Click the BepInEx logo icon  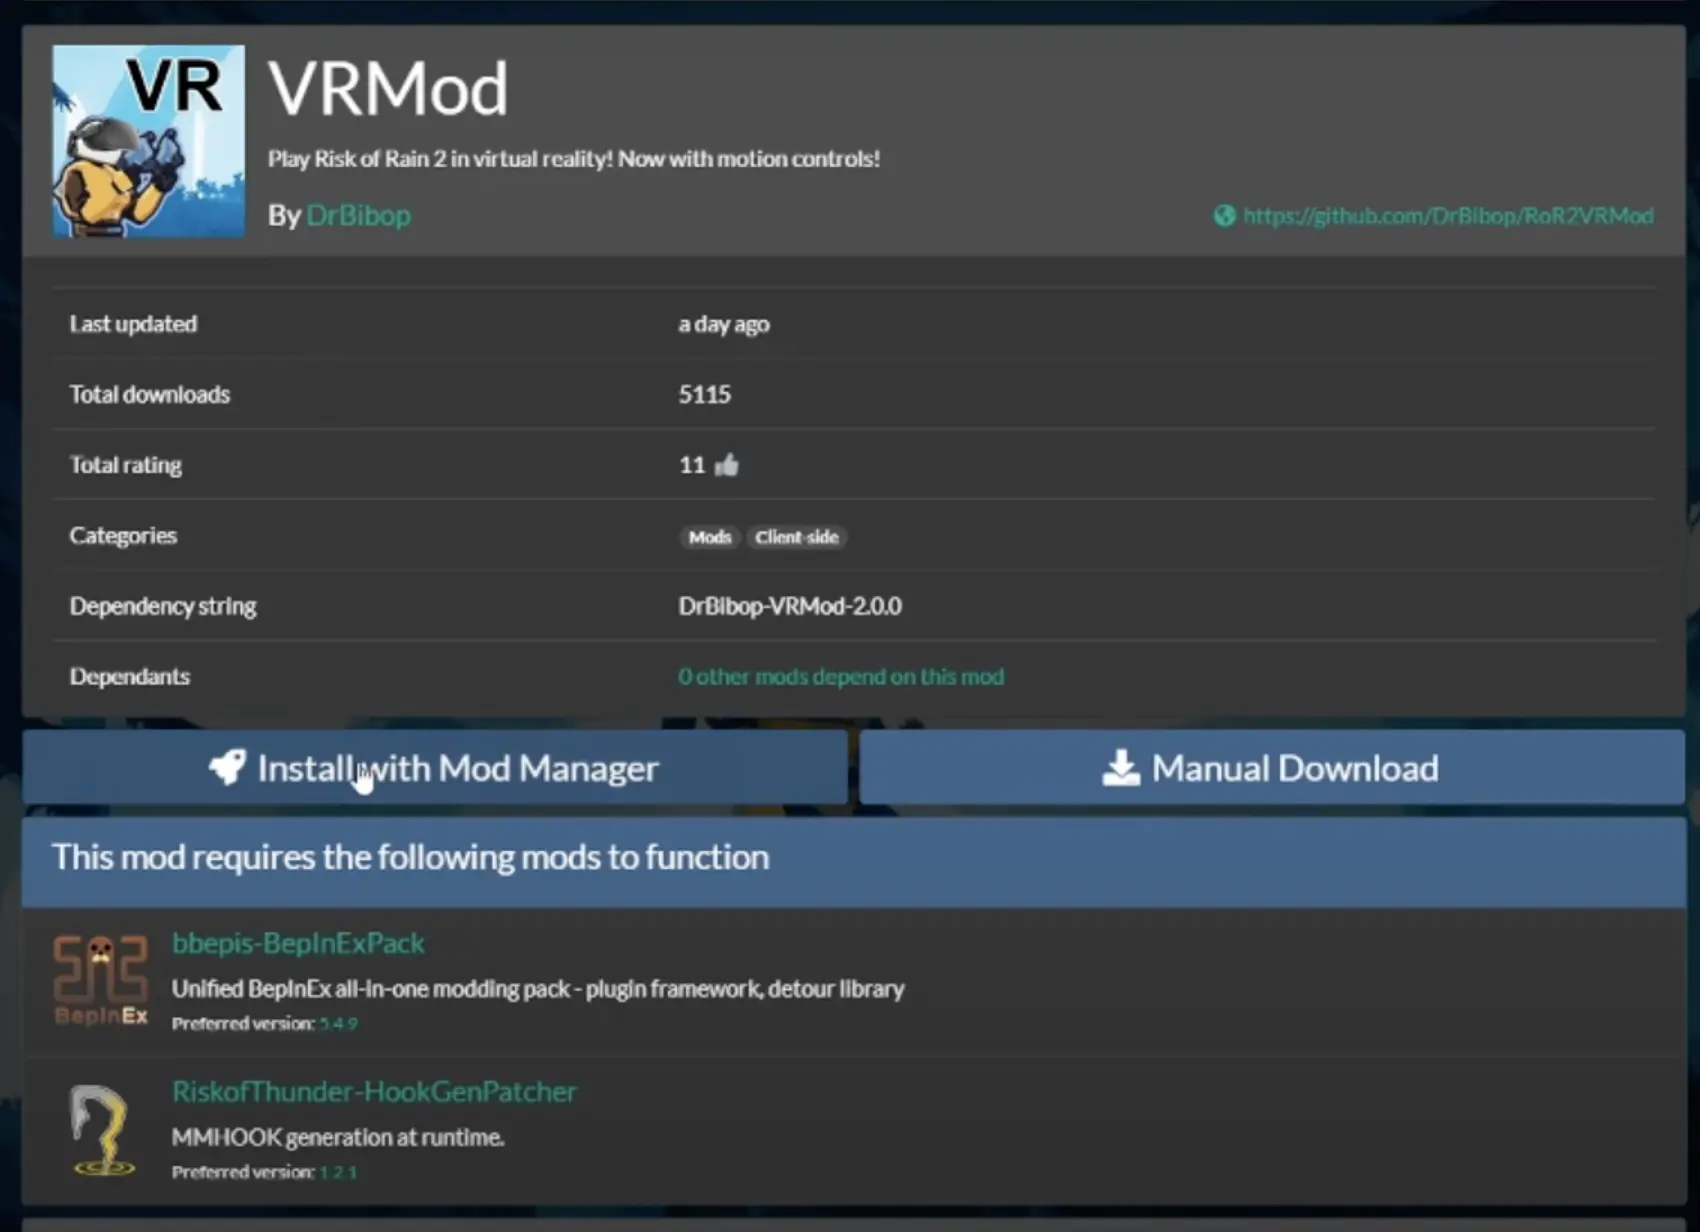(x=101, y=980)
